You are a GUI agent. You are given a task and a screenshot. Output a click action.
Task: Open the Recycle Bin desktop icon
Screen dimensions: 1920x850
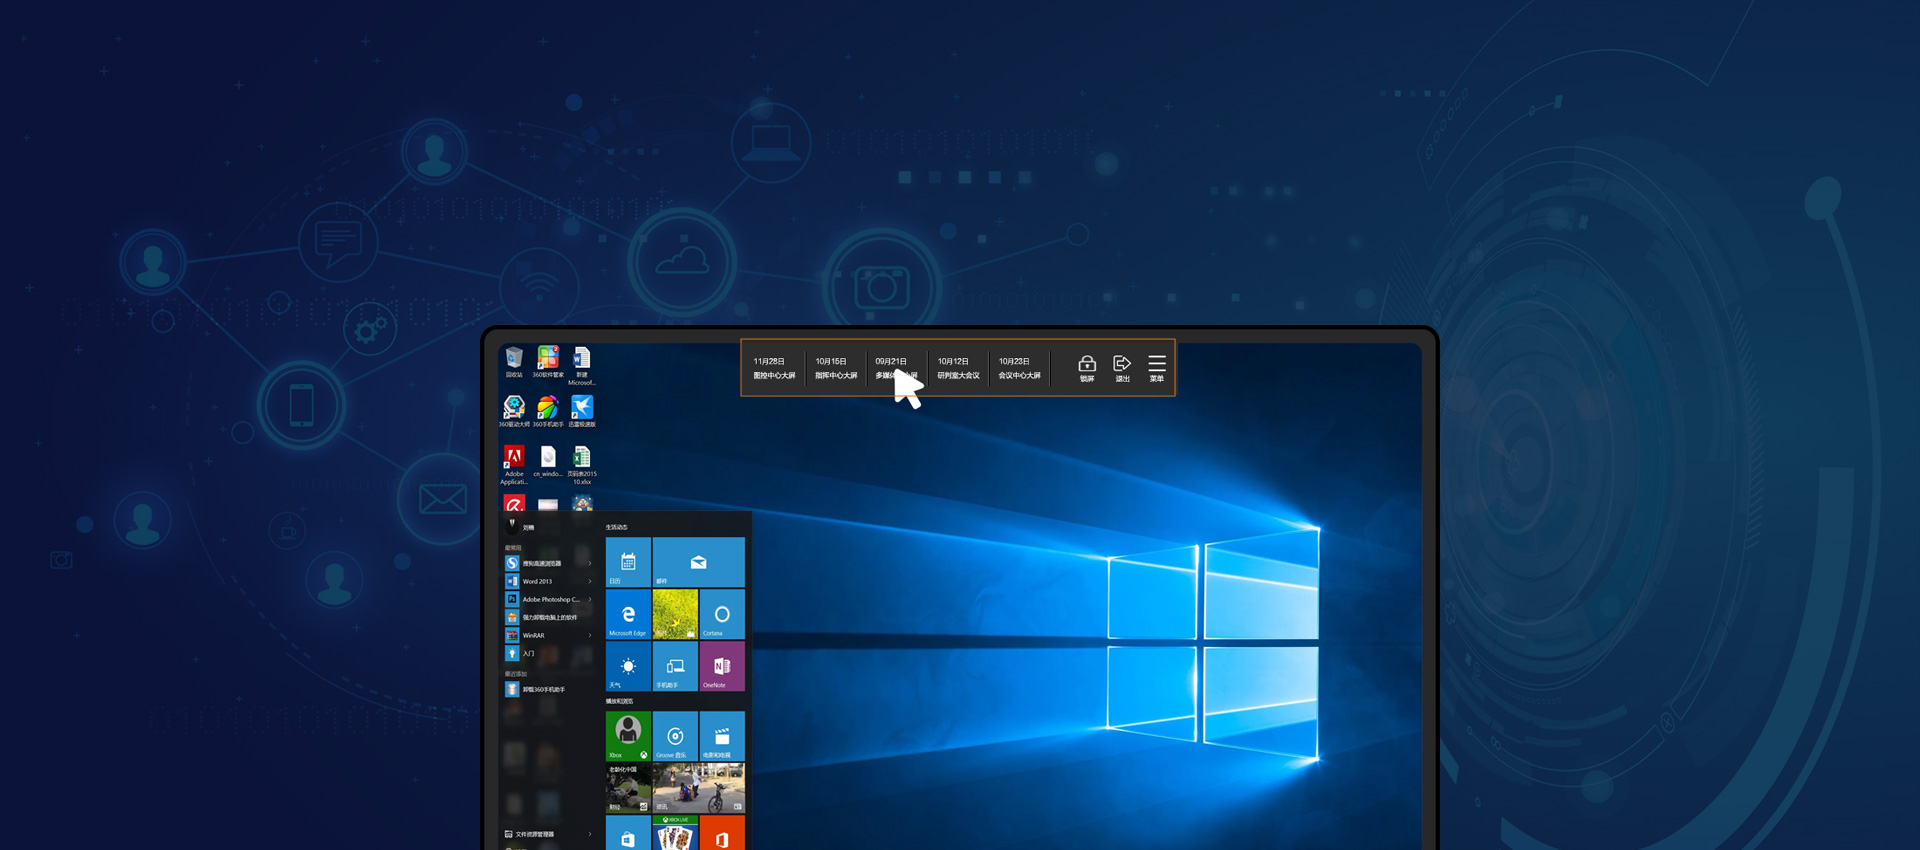(514, 362)
